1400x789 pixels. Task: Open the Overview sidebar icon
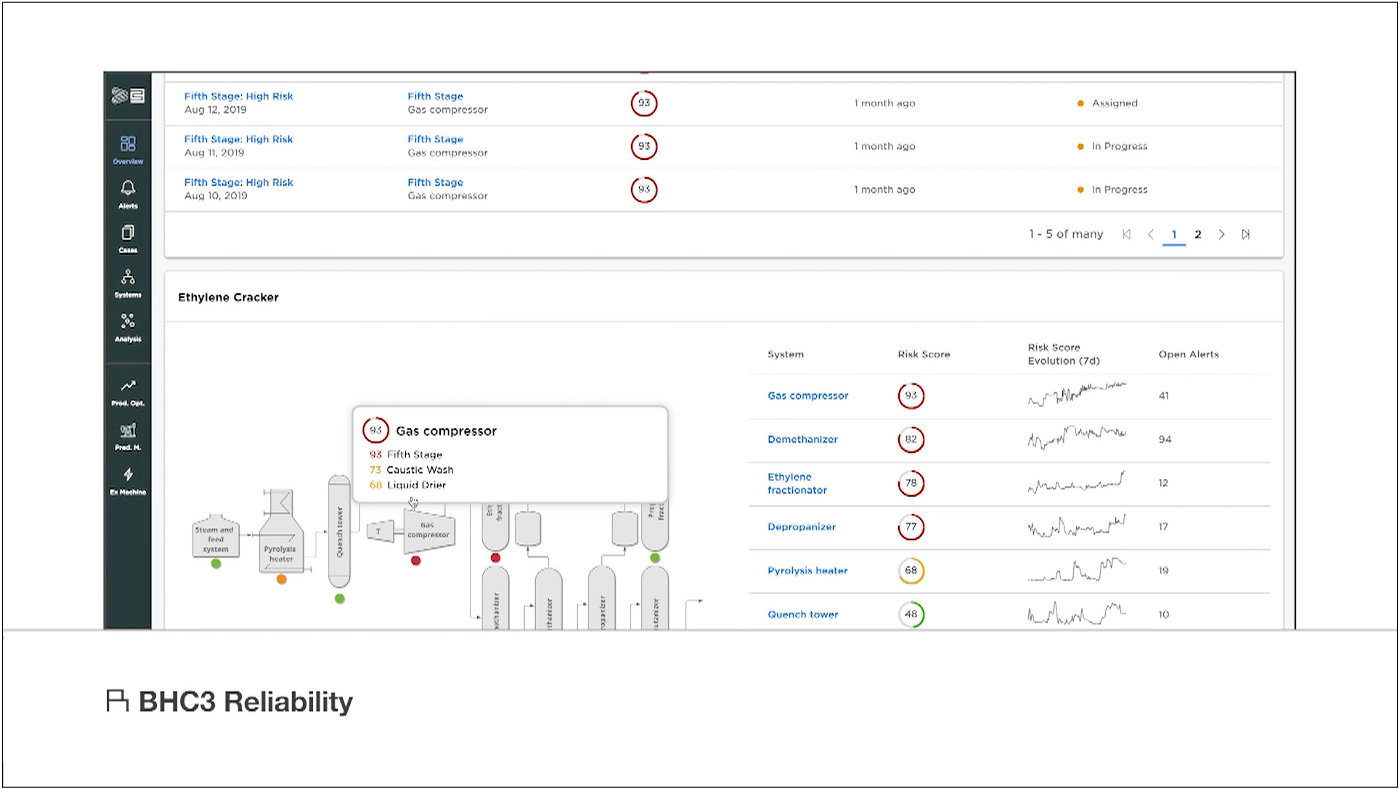(x=128, y=144)
